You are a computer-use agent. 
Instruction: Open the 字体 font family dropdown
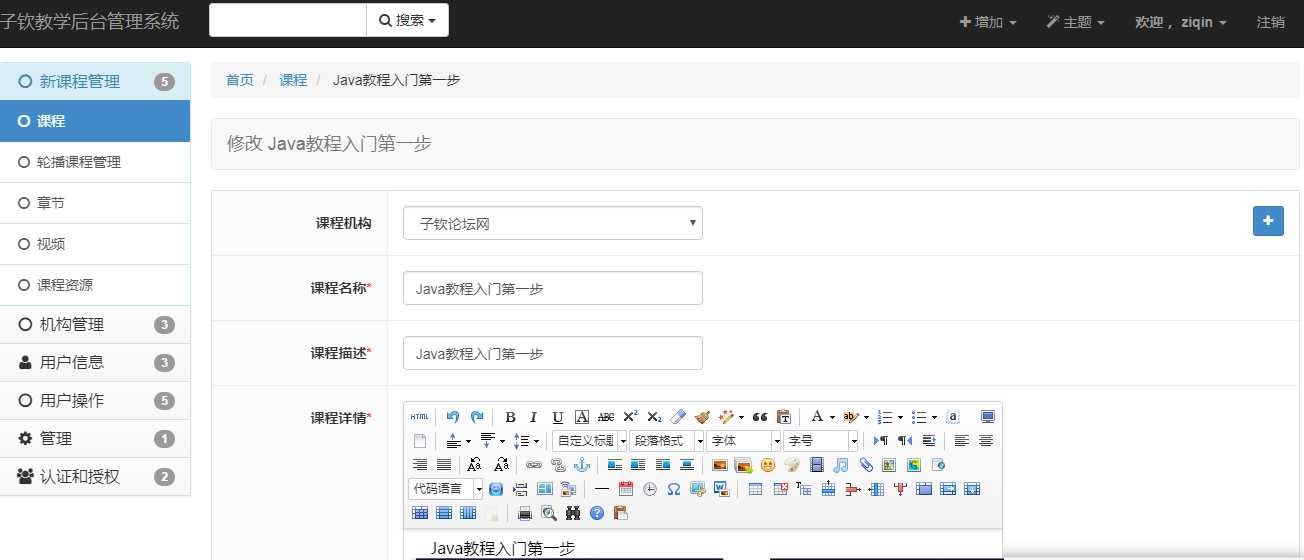pos(744,441)
